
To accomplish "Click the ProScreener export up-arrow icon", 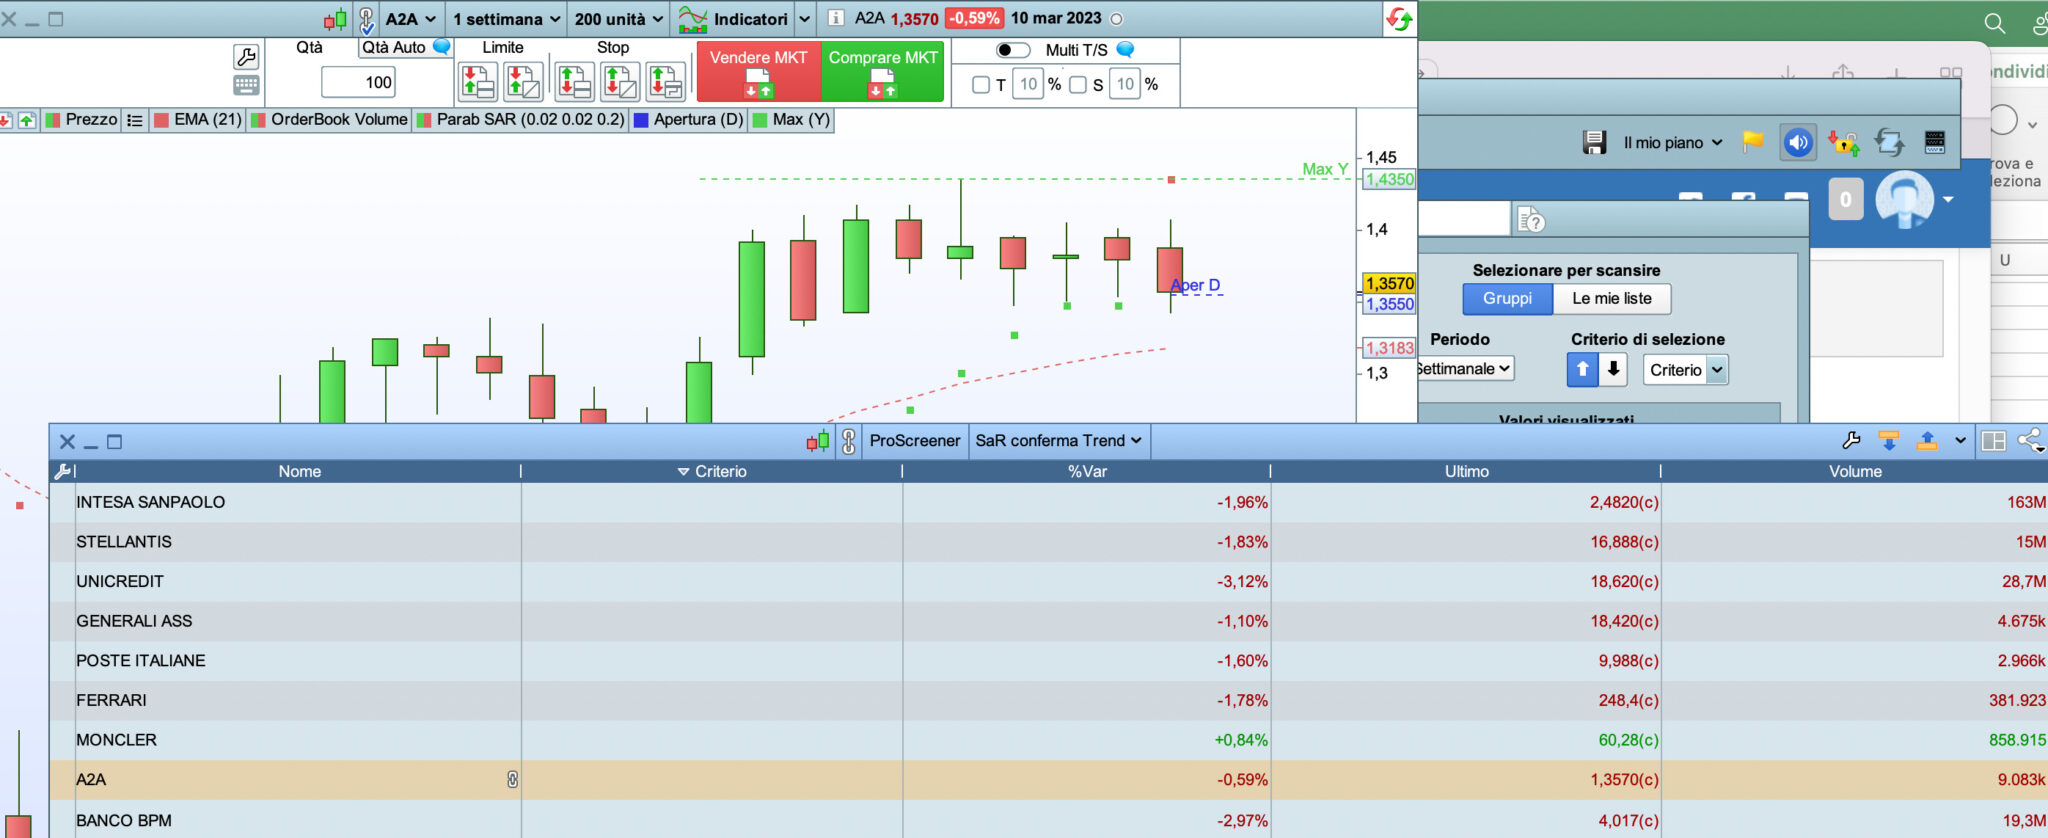I will 1927,441.
